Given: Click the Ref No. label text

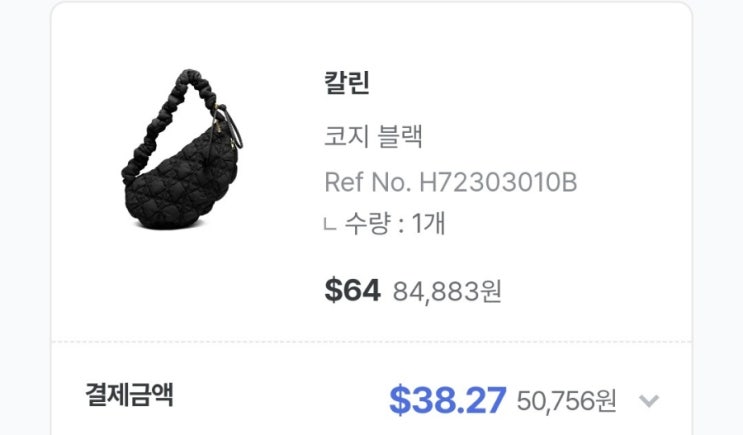Looking at the screenshot, I should 368,182.
